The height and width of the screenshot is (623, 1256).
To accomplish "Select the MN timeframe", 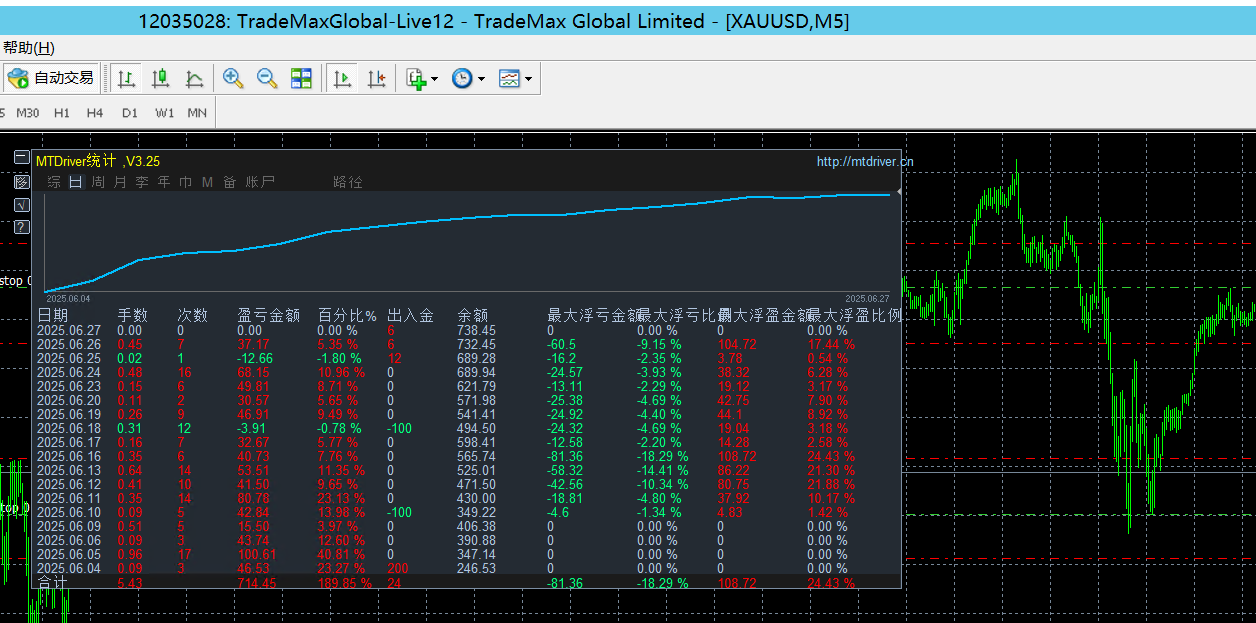I will (197, 113).
